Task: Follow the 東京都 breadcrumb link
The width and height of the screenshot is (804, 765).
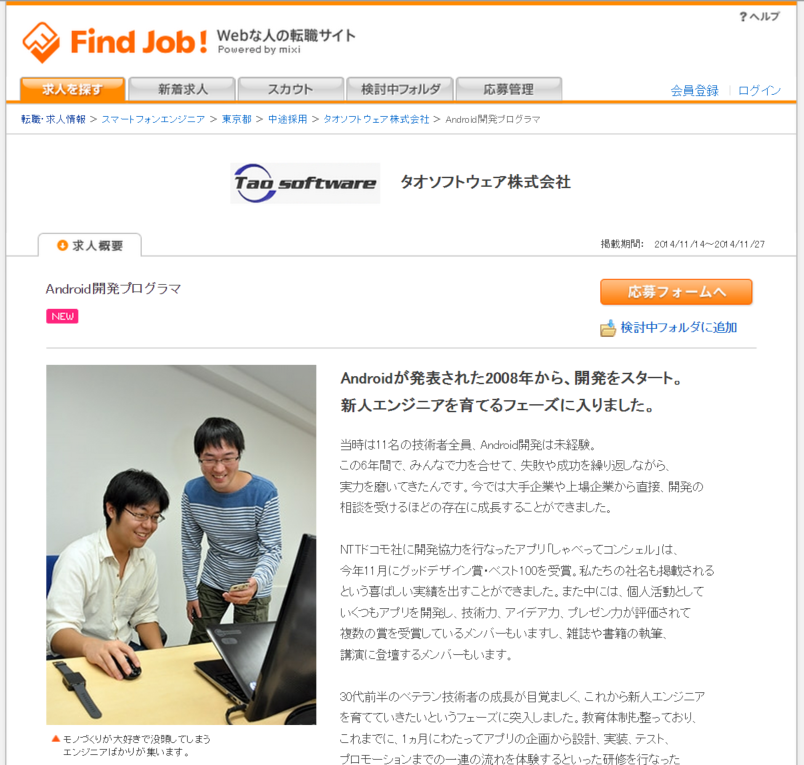Action: click(236, 119)
